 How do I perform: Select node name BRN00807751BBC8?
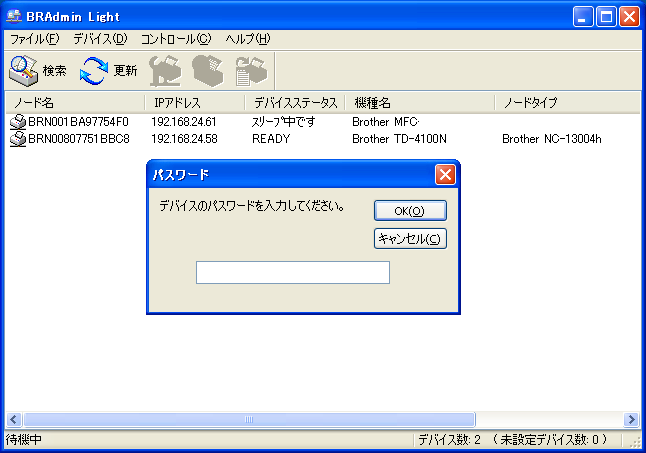pyautogui.click(x=79, y=139)
